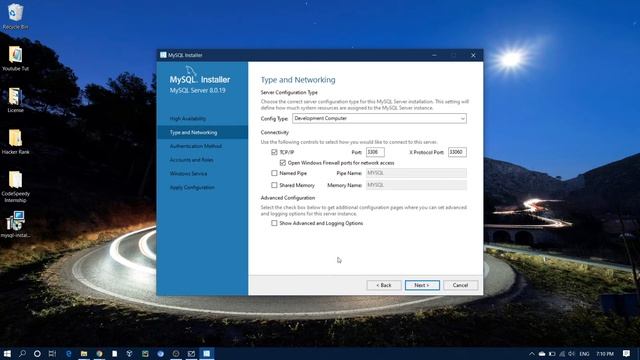Go to Authentication Method step
Viewport: 640px width, 360px height.
[196, 146]
